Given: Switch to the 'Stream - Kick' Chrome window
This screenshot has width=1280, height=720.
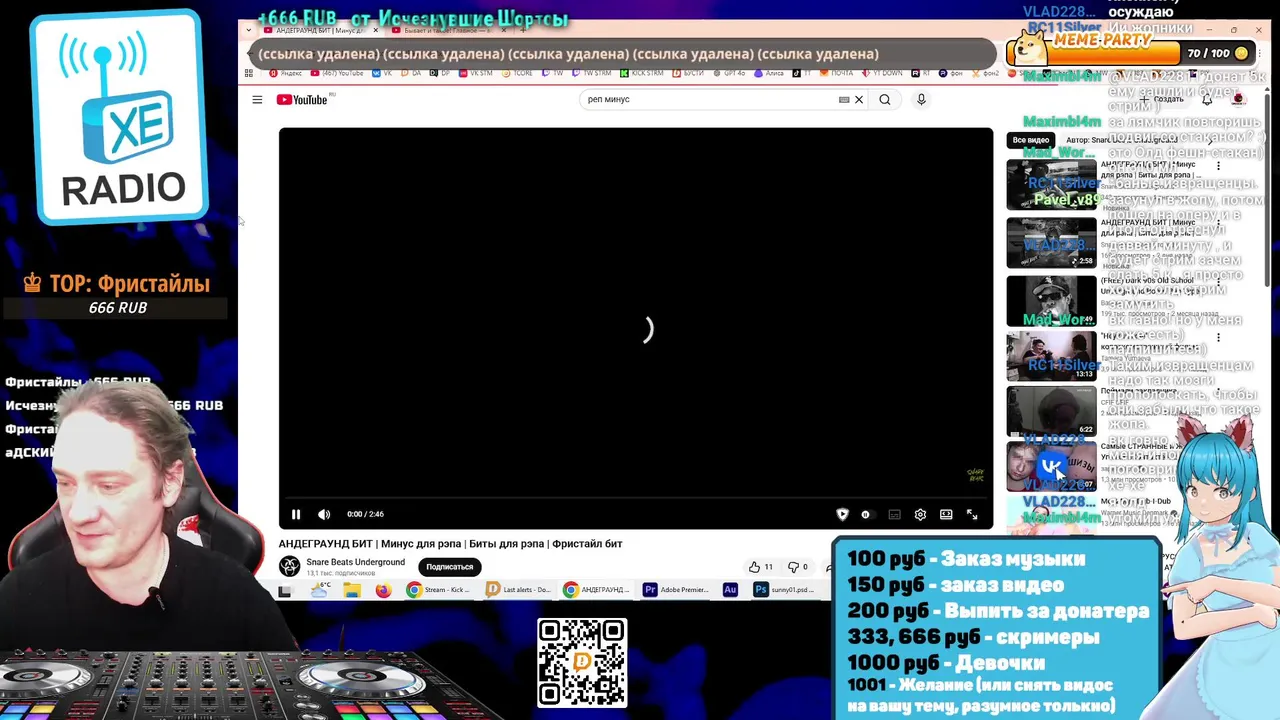Looking at the screenshot, I should coord(439,590).
